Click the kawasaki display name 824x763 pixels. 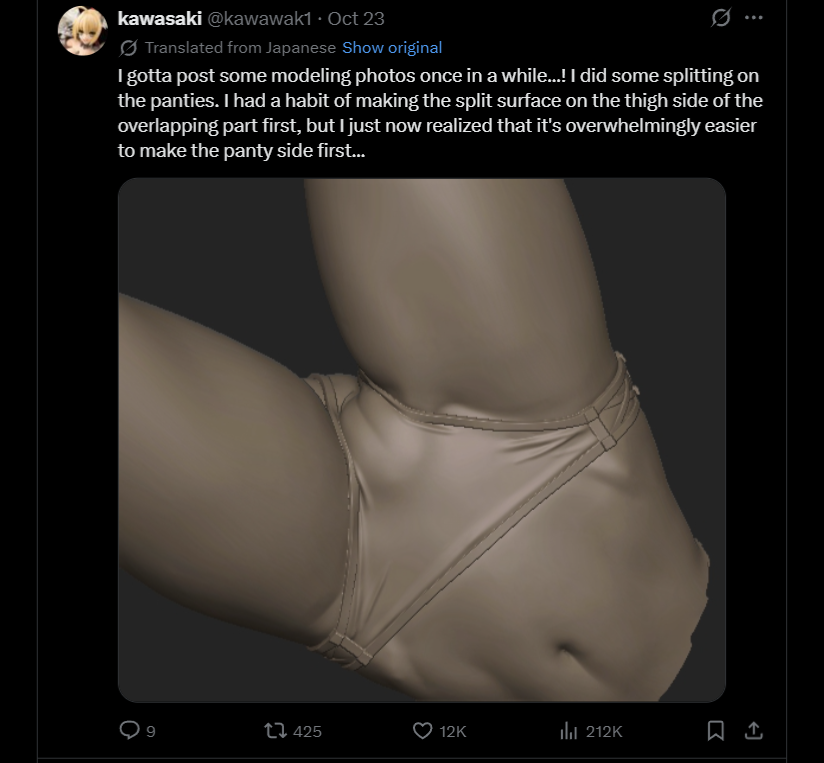click(x=160, y=18)
